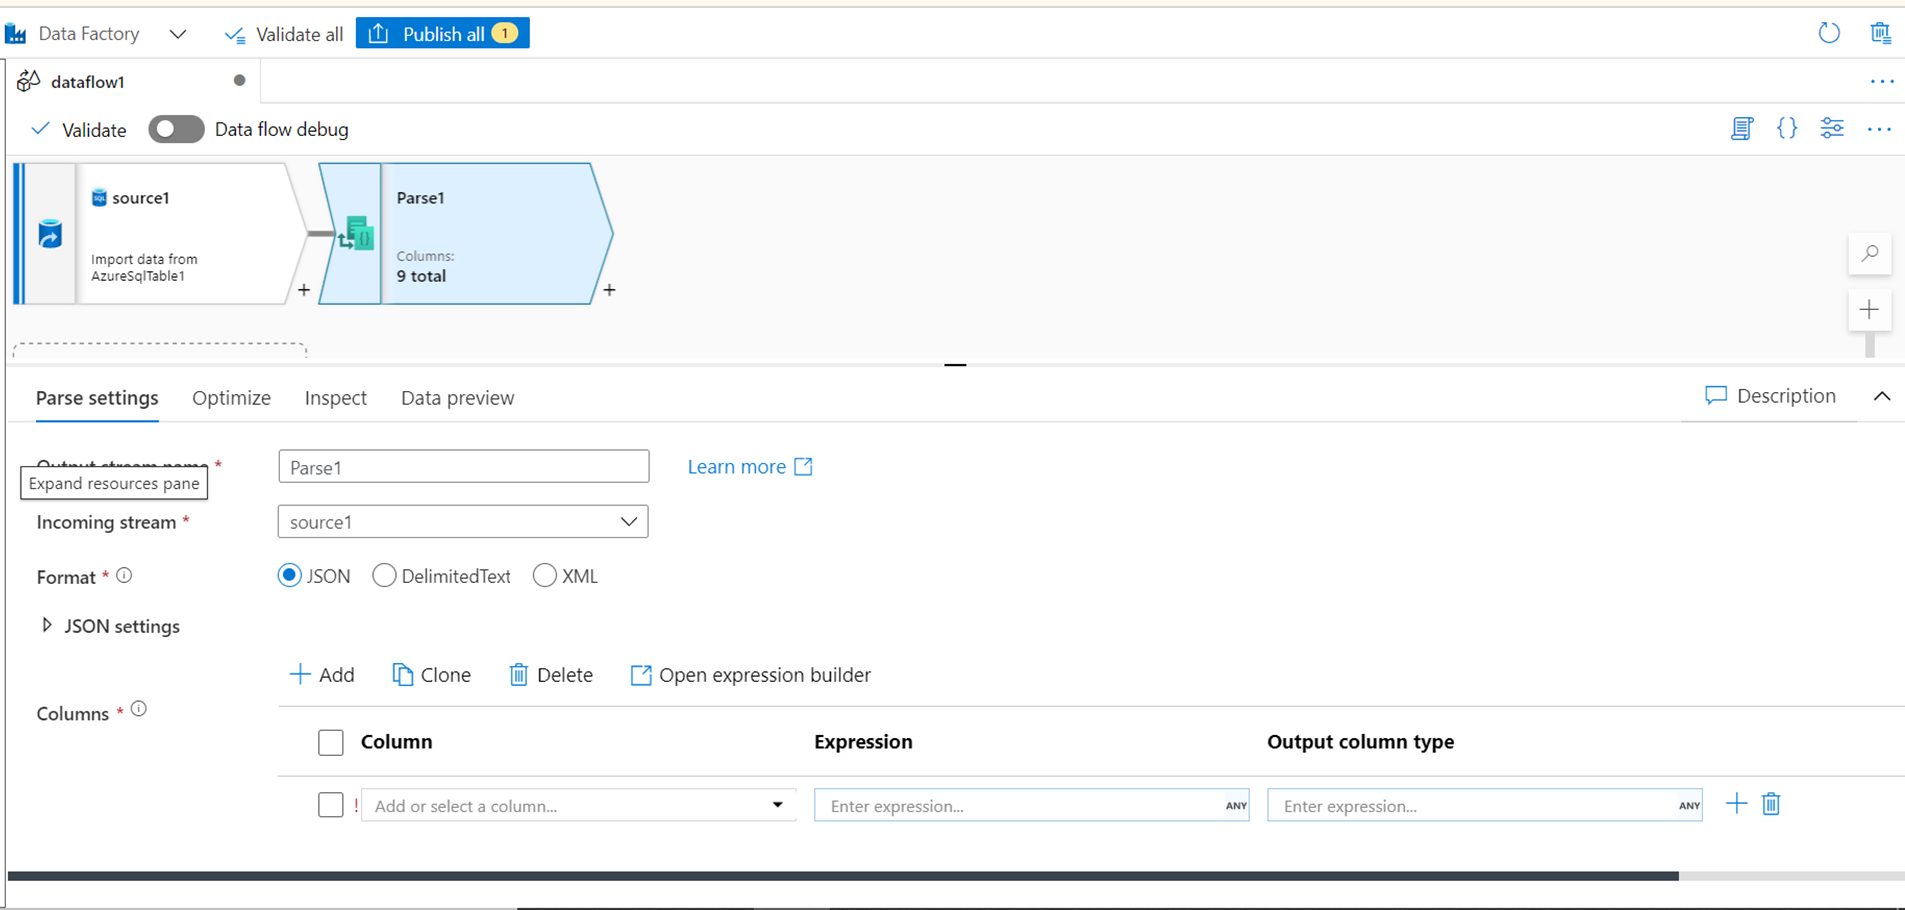Viewport: 1905px width, 910px height.
Task: Click the Publish all button
Action: [443, 34]
